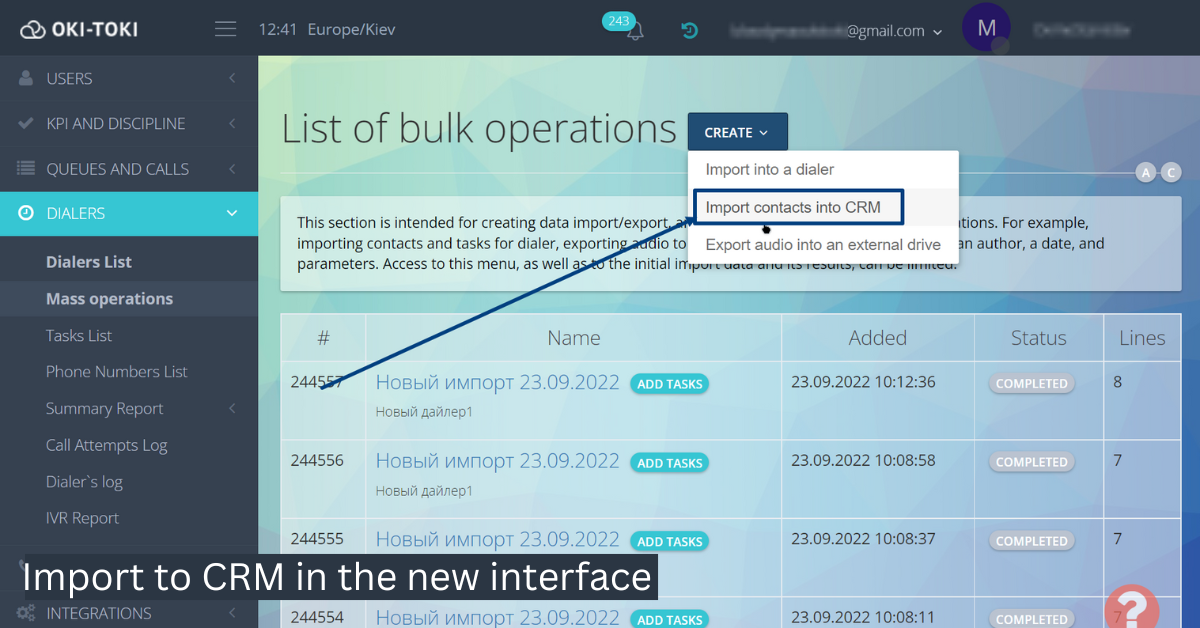Open Mass operations menu item
The width and height of the screenshot is (1200, 628).
(x=109, y=298)
